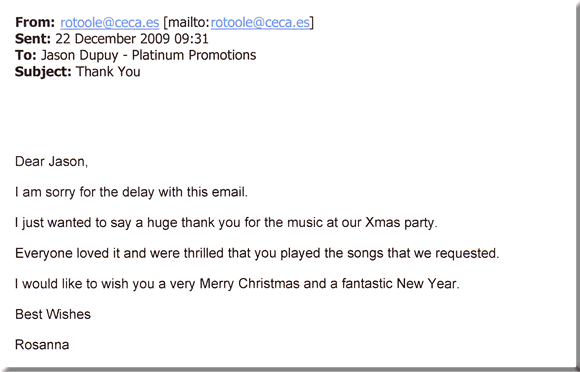This screenshot has width=580, height=372.
Task: Click the Best Wishes closing line
Action: coord(53,314)
